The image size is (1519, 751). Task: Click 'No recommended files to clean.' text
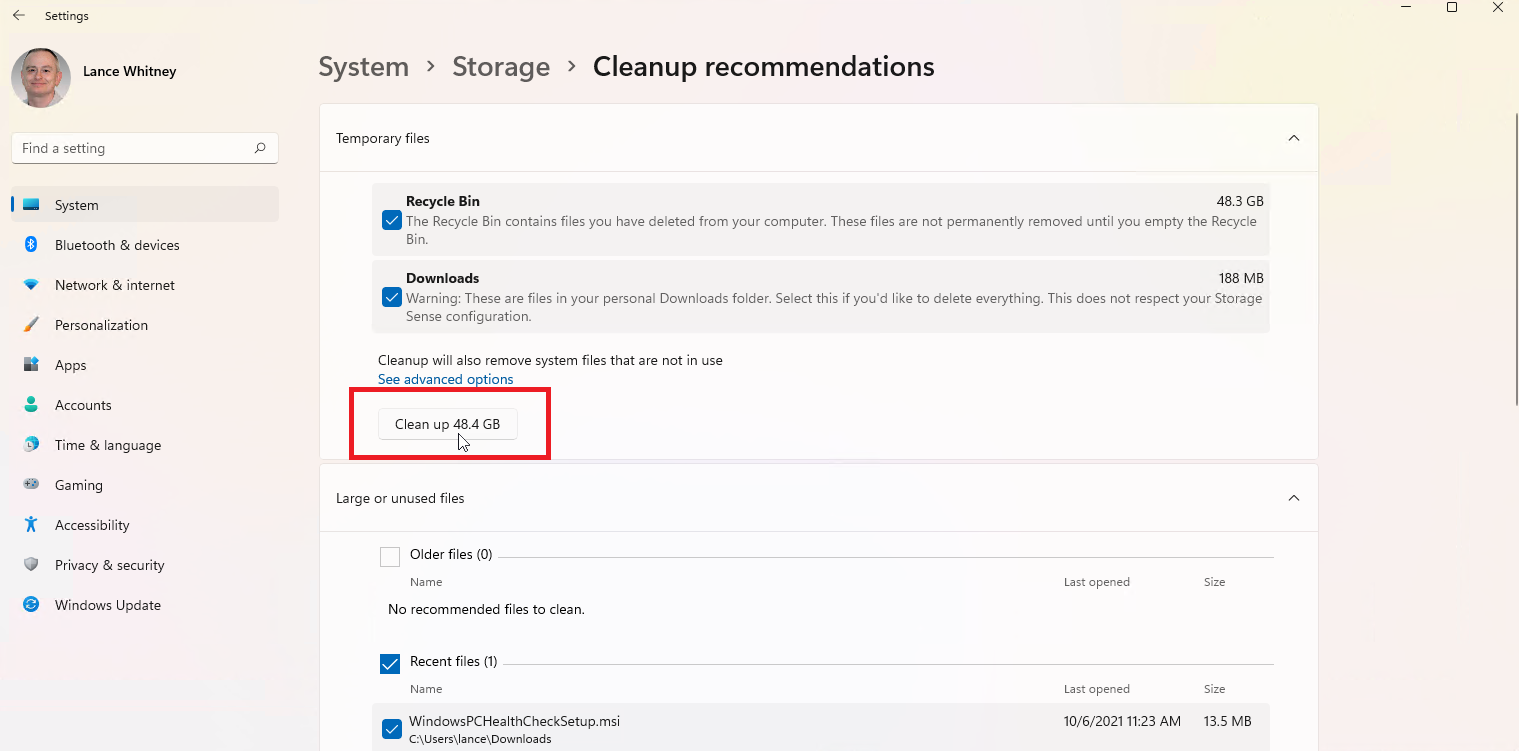(x=486, y=609)
